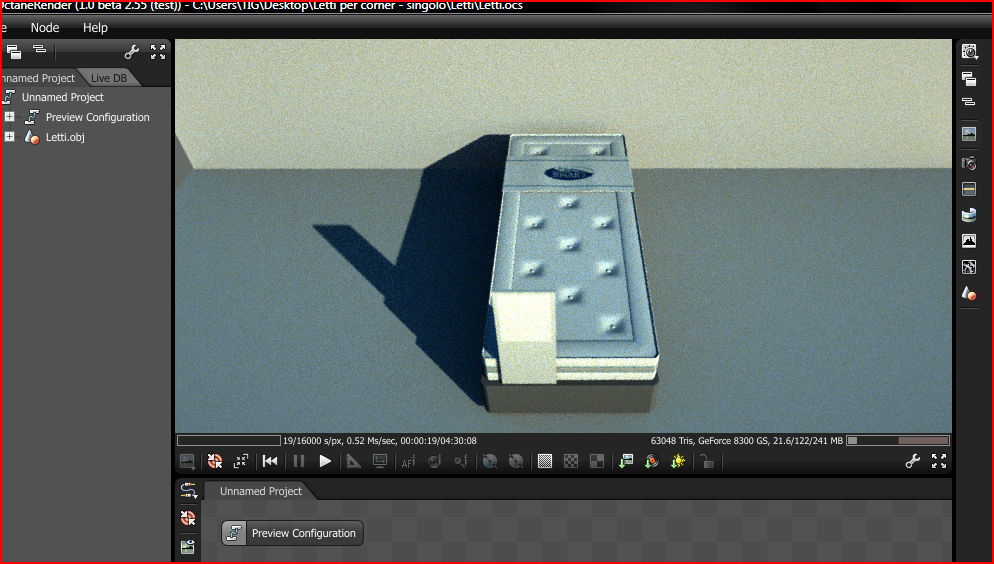Select the fine dotted background pattern
The width and height of the screenshot is (994, 564).
pyautogui.click(x=545, y=461)
